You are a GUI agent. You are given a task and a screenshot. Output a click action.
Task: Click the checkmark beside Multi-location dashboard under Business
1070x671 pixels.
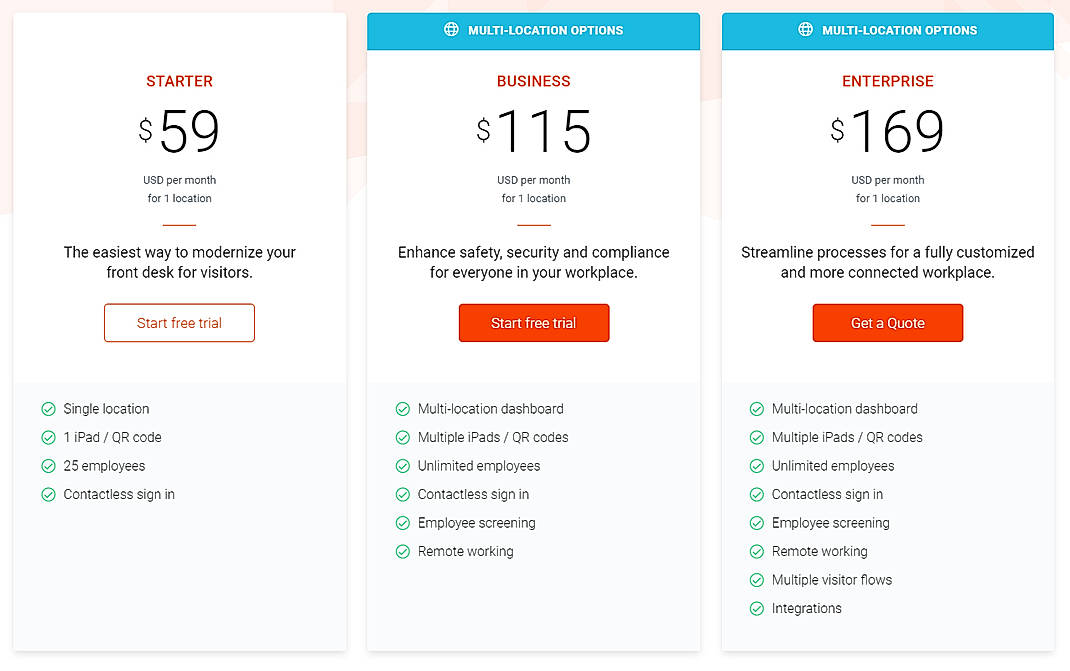403,409
